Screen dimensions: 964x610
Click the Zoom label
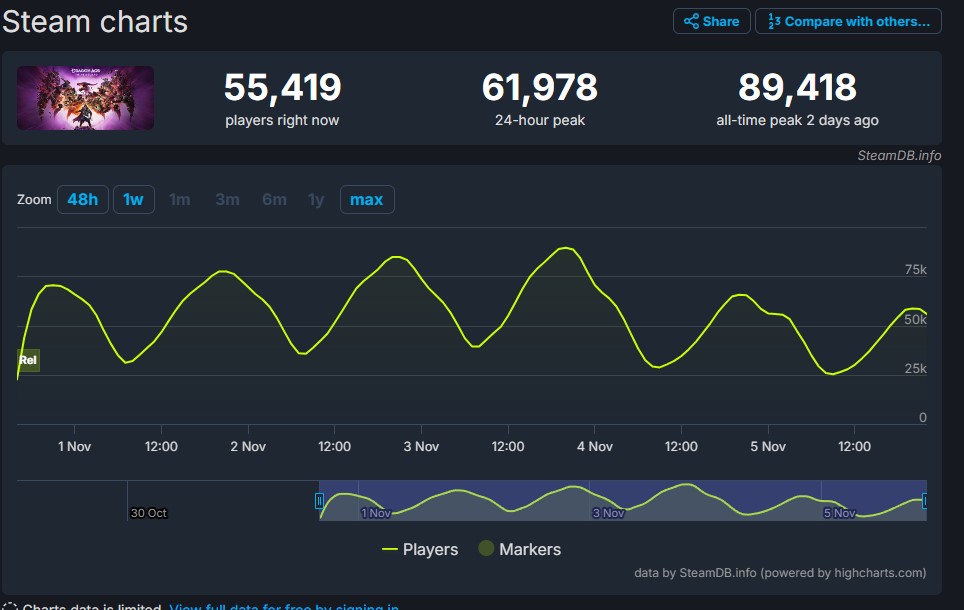(x=34, y=199)
